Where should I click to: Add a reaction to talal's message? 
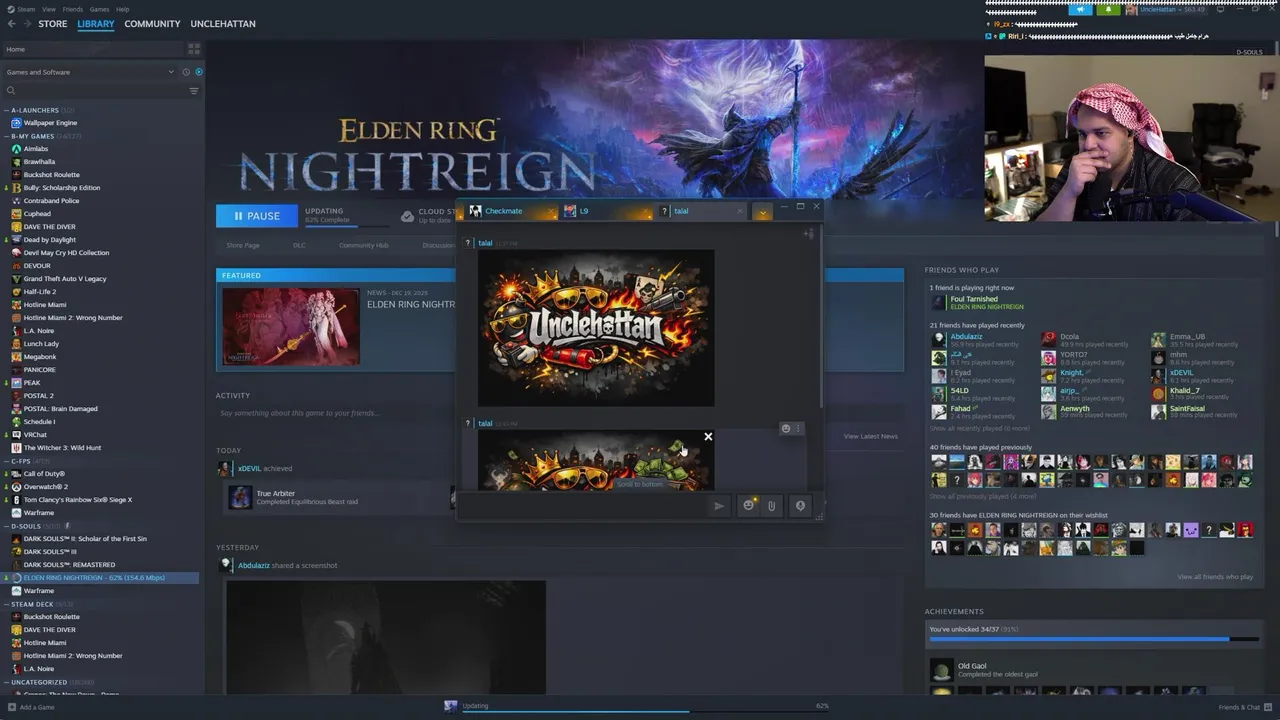pos(786,428)
